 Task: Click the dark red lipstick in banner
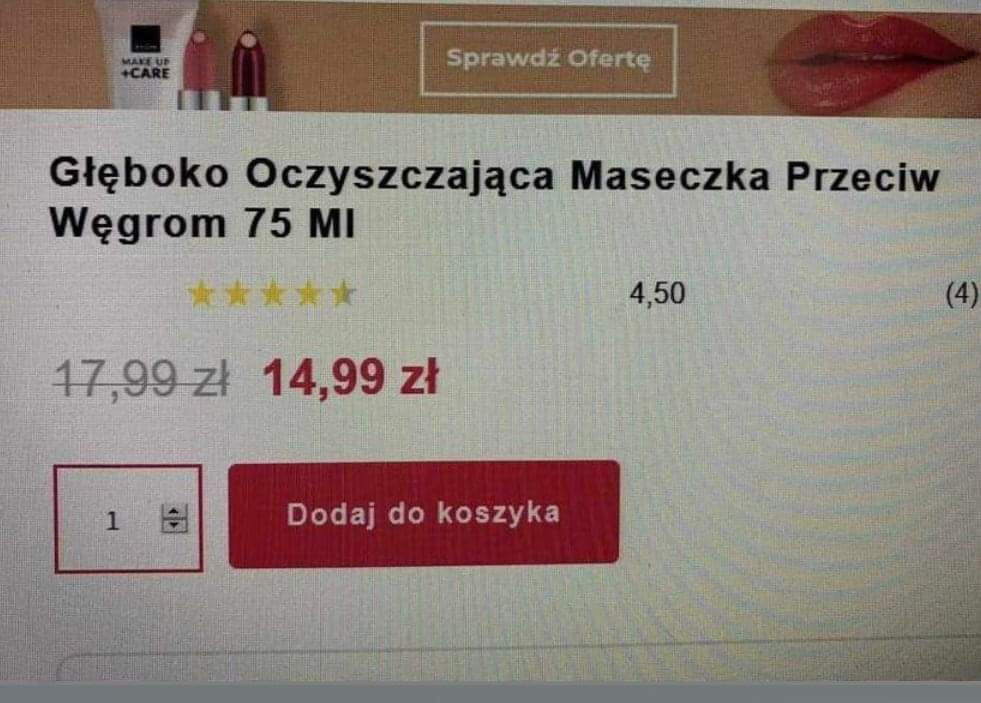[248, 71]
